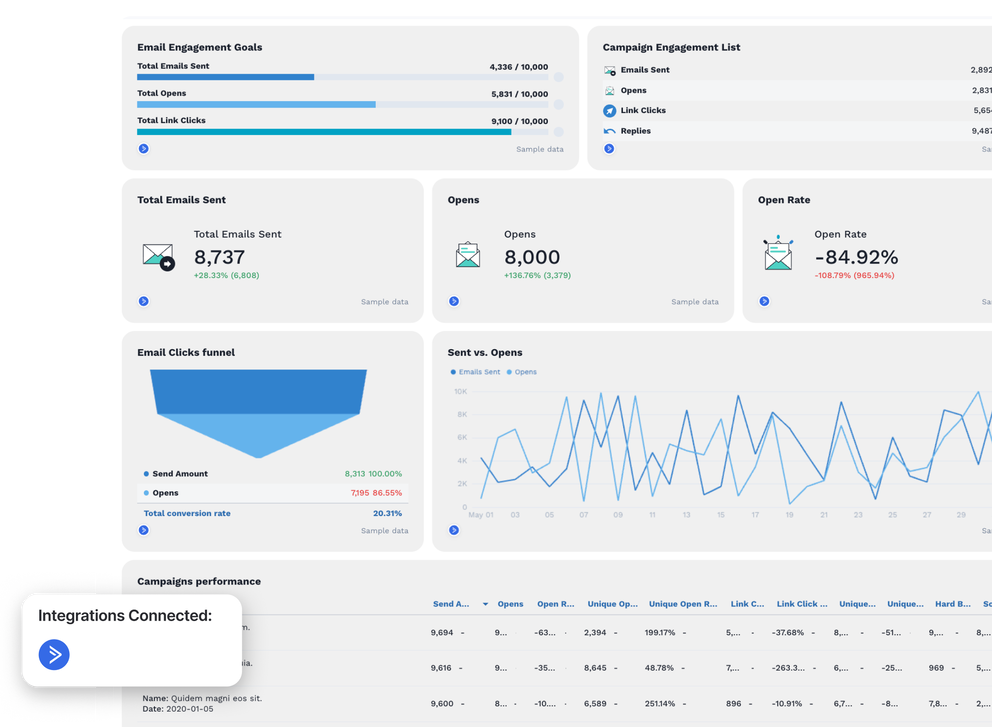The image size is (992, 727).
Task: Click the 5,831 / 10,000 goal value
Action: point(519,94)
